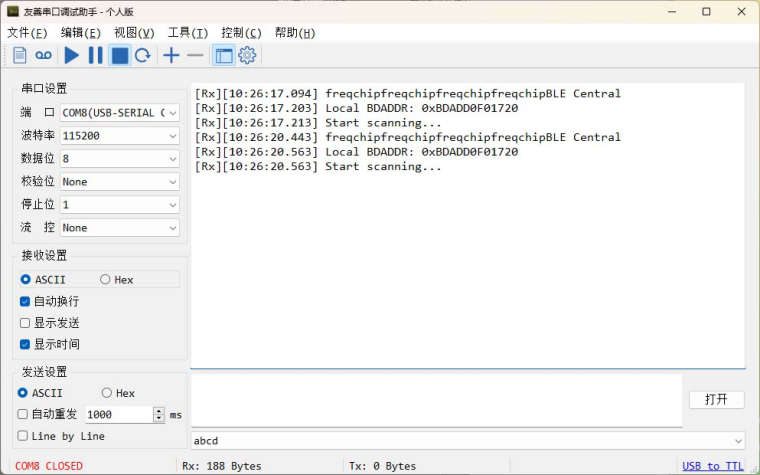
Task: Click the circular refresh arrow icon
Action: pos(143,56)
